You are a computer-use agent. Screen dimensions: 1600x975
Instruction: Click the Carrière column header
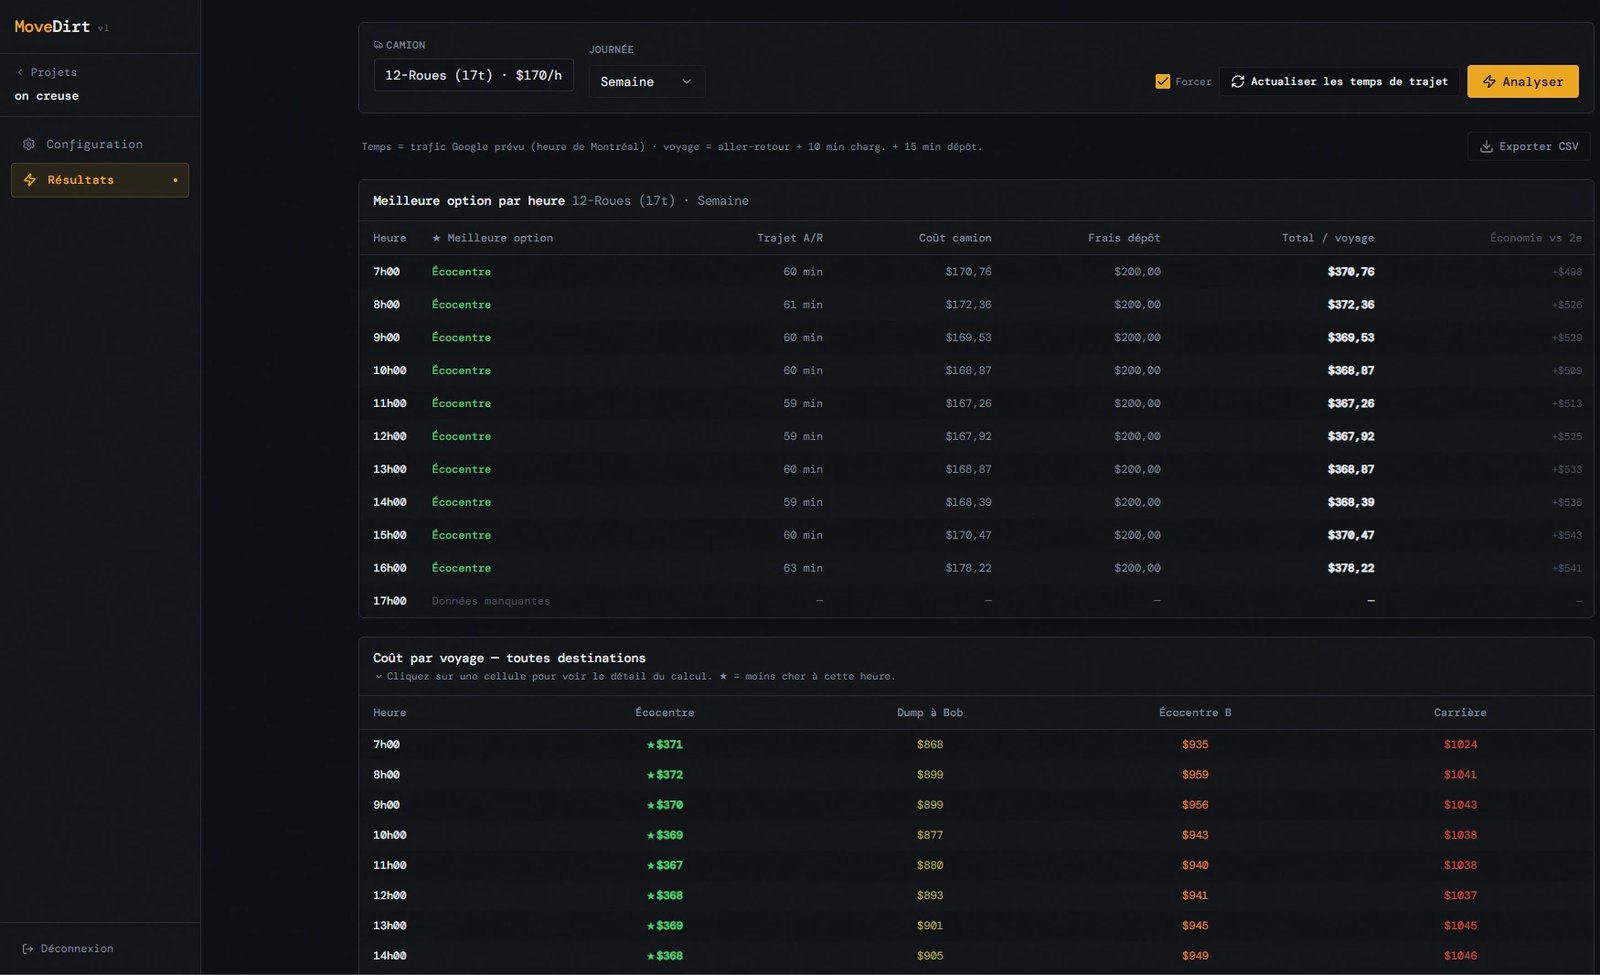pyautogui.click(x=1460, y=712)
